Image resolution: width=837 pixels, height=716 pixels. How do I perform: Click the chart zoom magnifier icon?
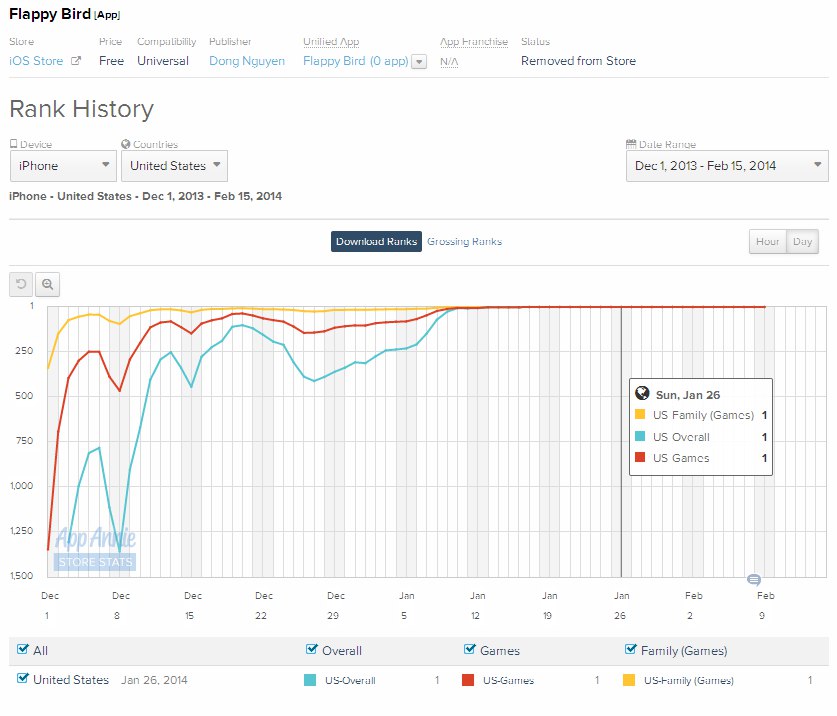tap(48, 284)
